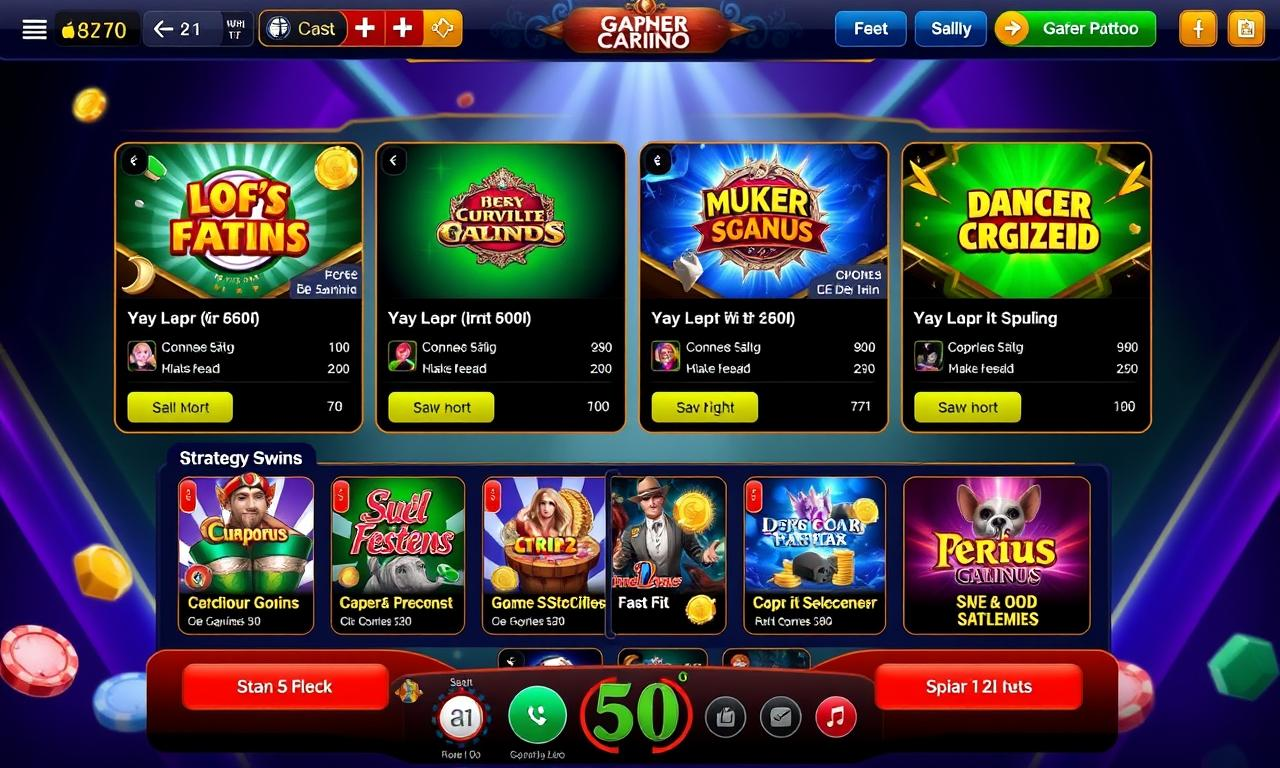Click the orange diamond icon beside plus buttons
The image size is (1280, 768).
tap(442, 29)
